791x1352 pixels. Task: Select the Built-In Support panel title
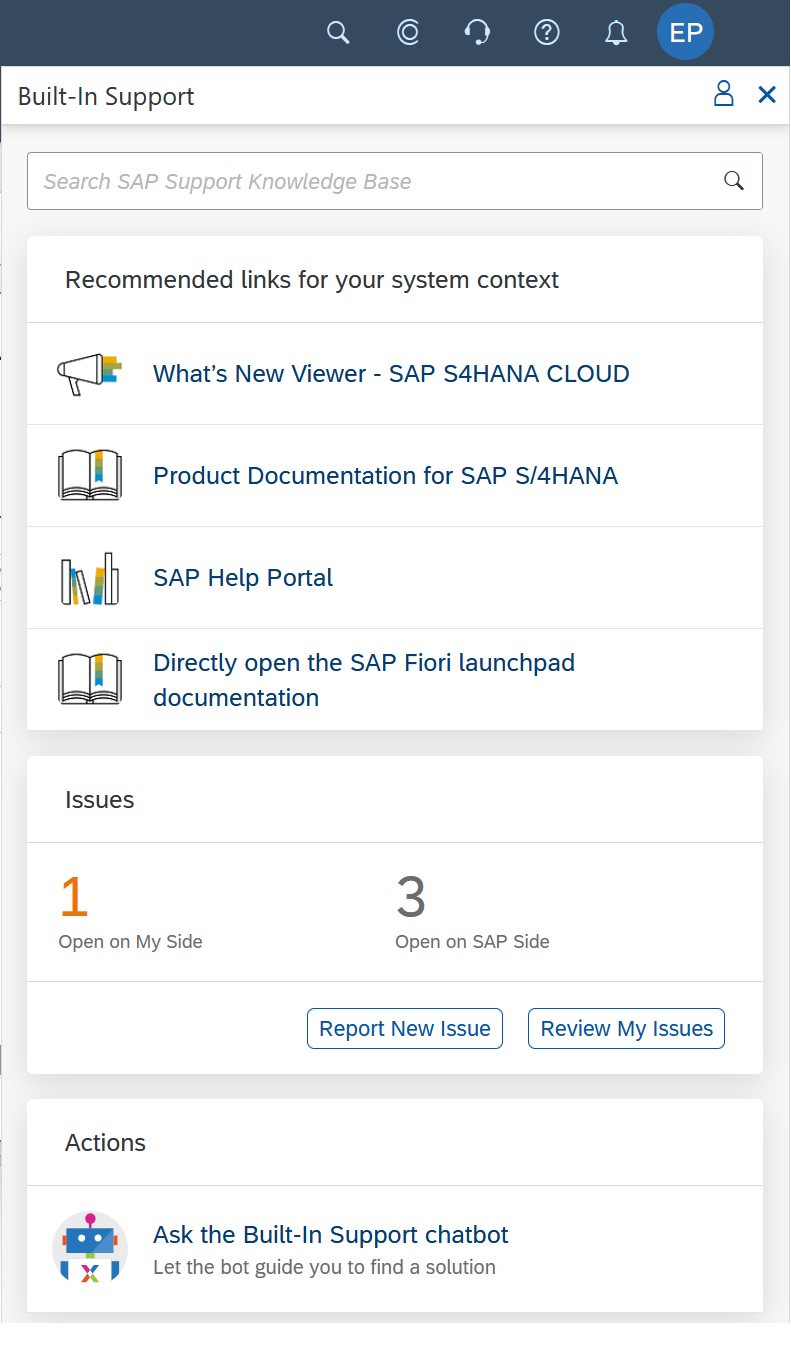coord(106,97)
